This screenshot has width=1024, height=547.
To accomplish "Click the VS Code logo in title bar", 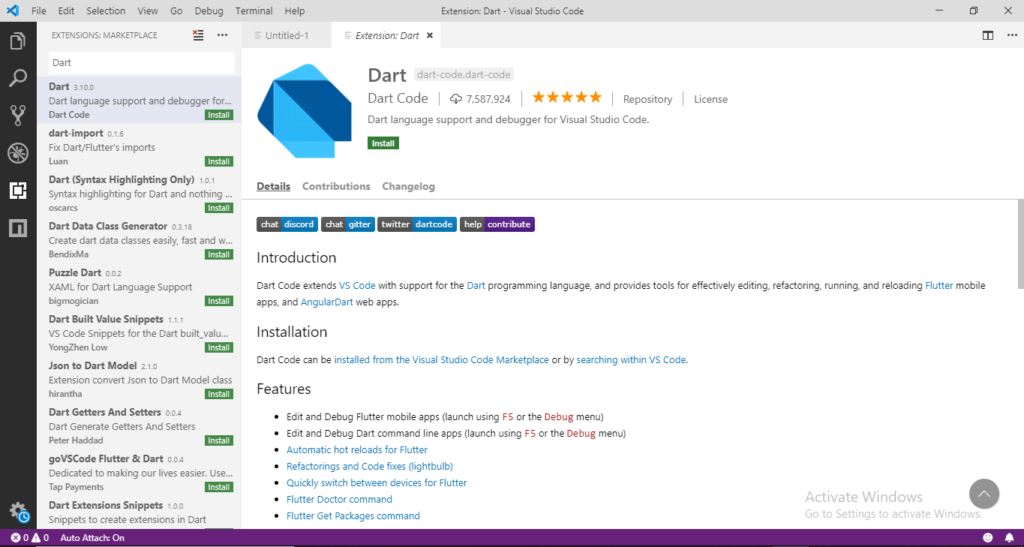I will click(x=12, y=10).
